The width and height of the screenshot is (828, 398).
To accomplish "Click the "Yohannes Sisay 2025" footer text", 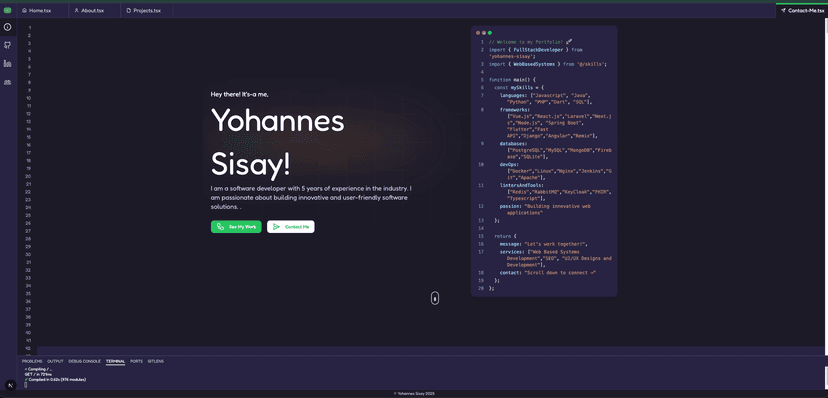I will tap(415, 393).
